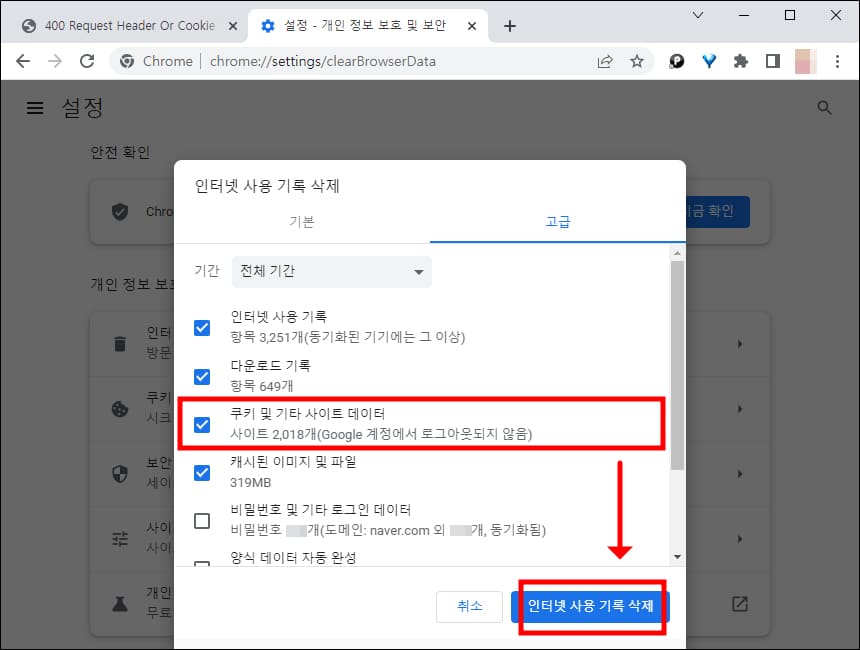Click the extensions puzzle icon in the toolbar
Image resolution: width=860 pixels, height=650 pixels.
[741, 61]
